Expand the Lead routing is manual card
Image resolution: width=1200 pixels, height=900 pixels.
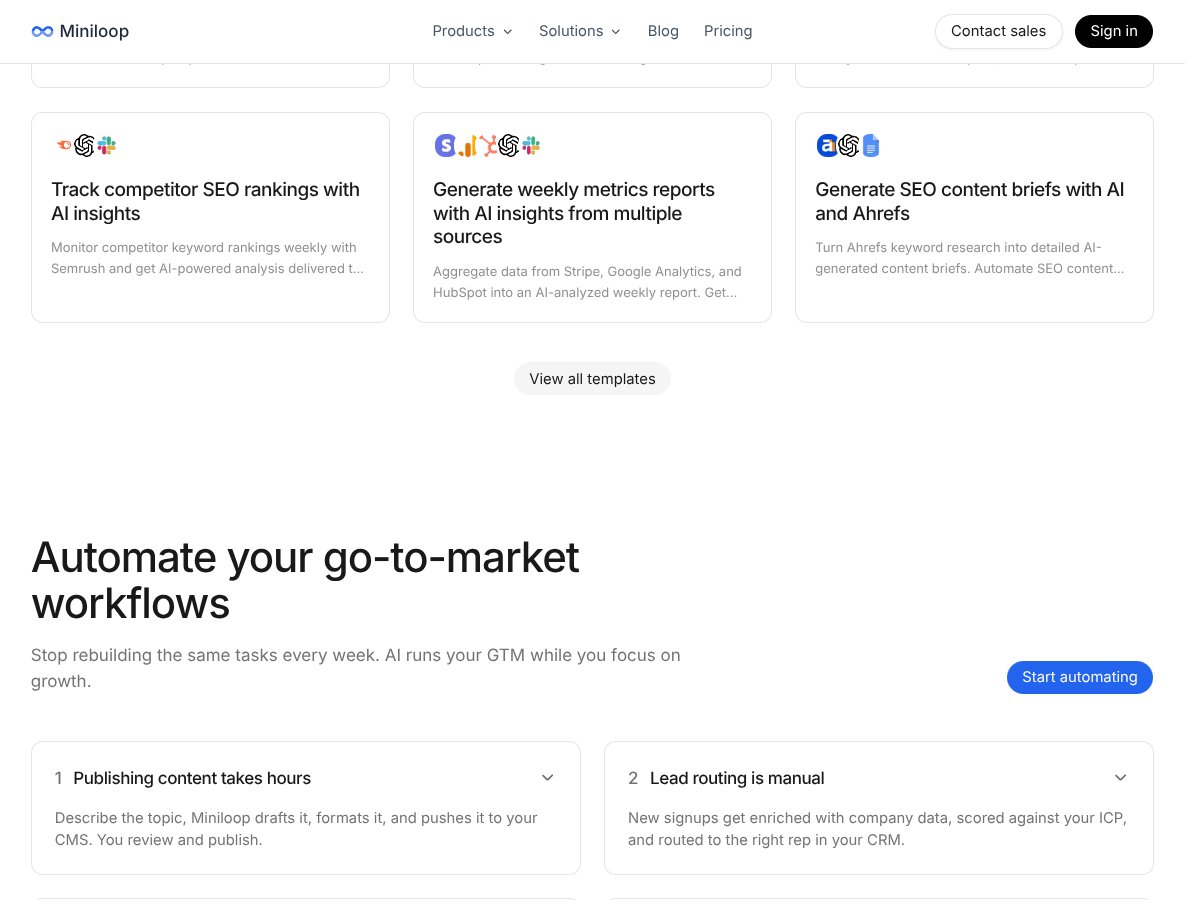[1120, 777]
